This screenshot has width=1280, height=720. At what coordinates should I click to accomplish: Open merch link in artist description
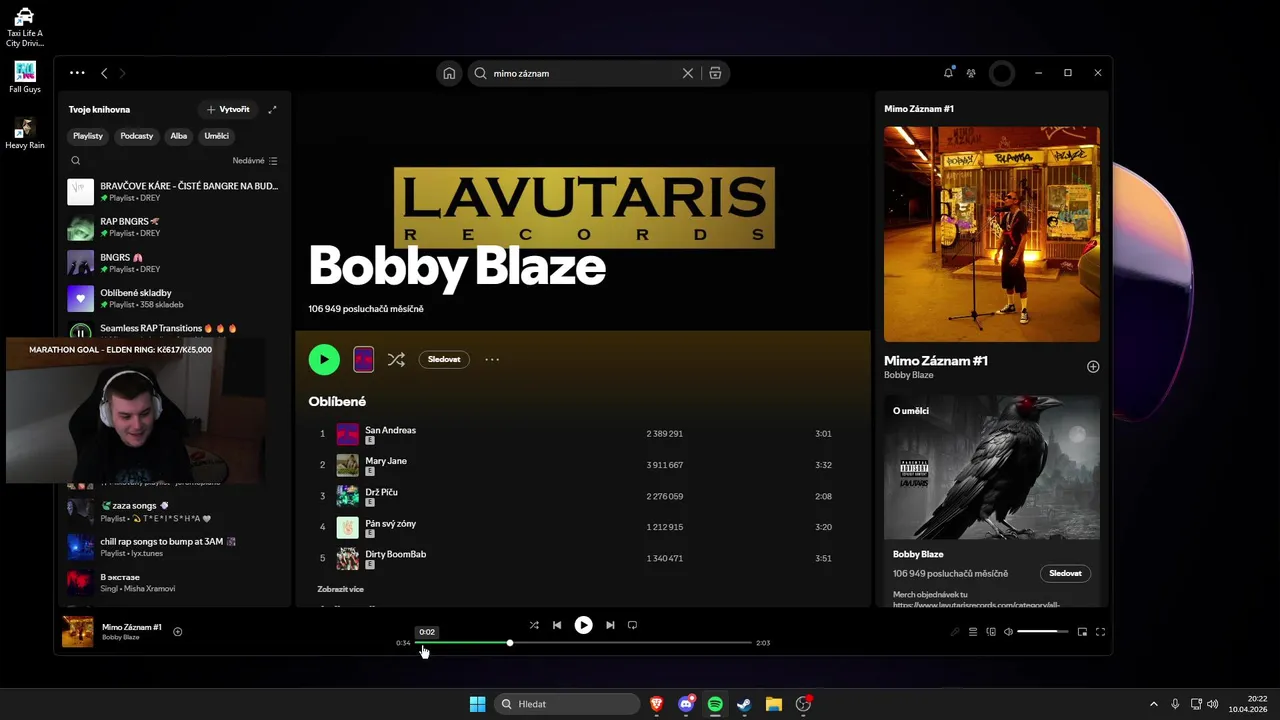coord(976,605)
